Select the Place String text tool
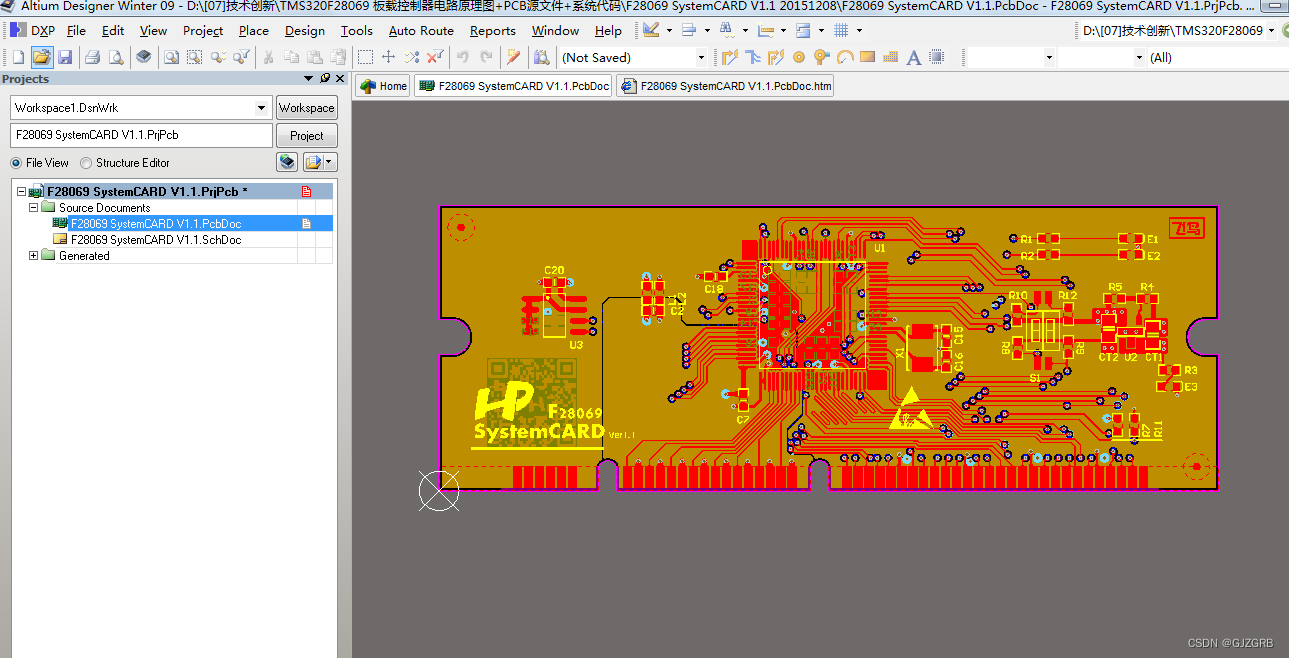 (913, 57)
